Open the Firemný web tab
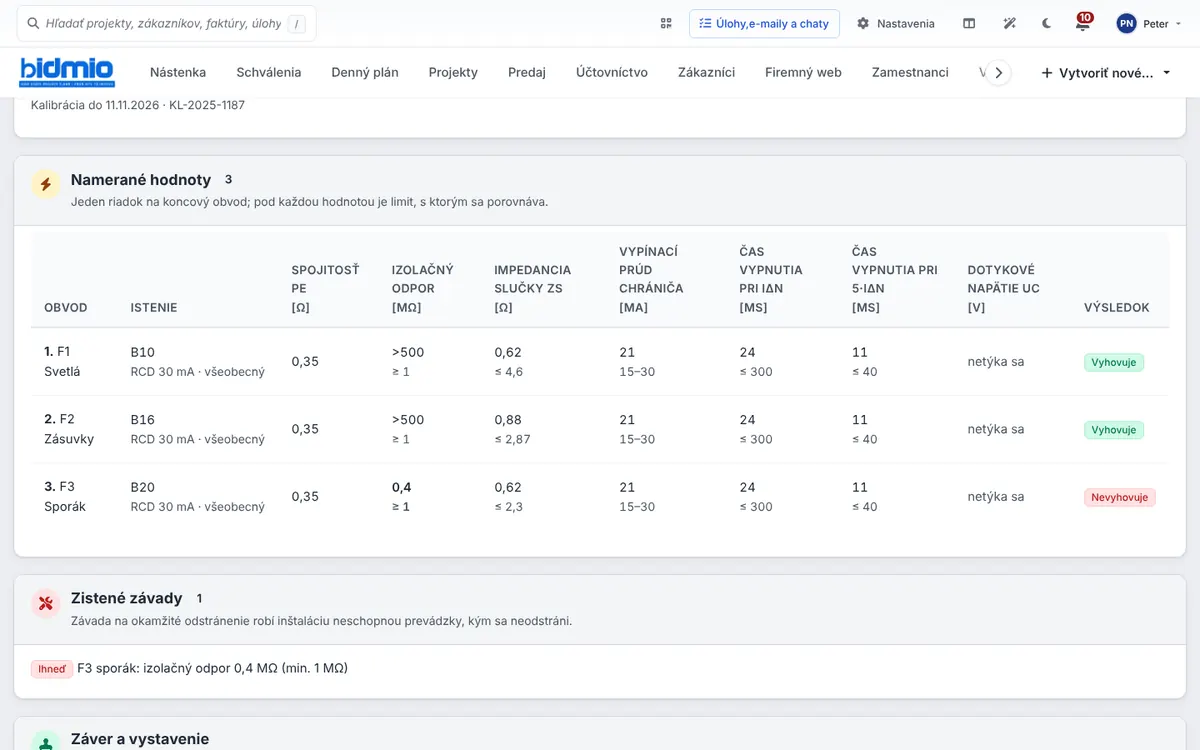Viewport: 1200px width, 750px height. (803, 72)
